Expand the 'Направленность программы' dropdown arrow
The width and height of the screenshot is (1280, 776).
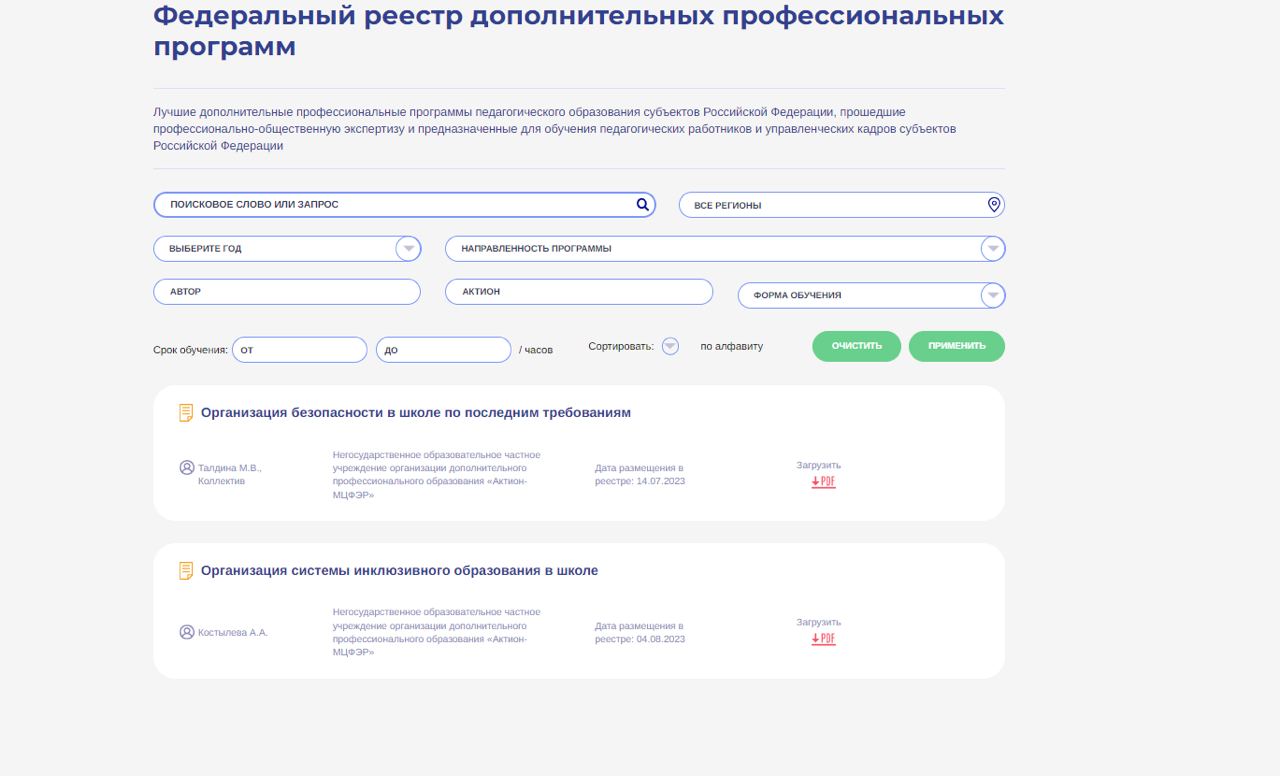pyautogui.click(x=992, y=249)
